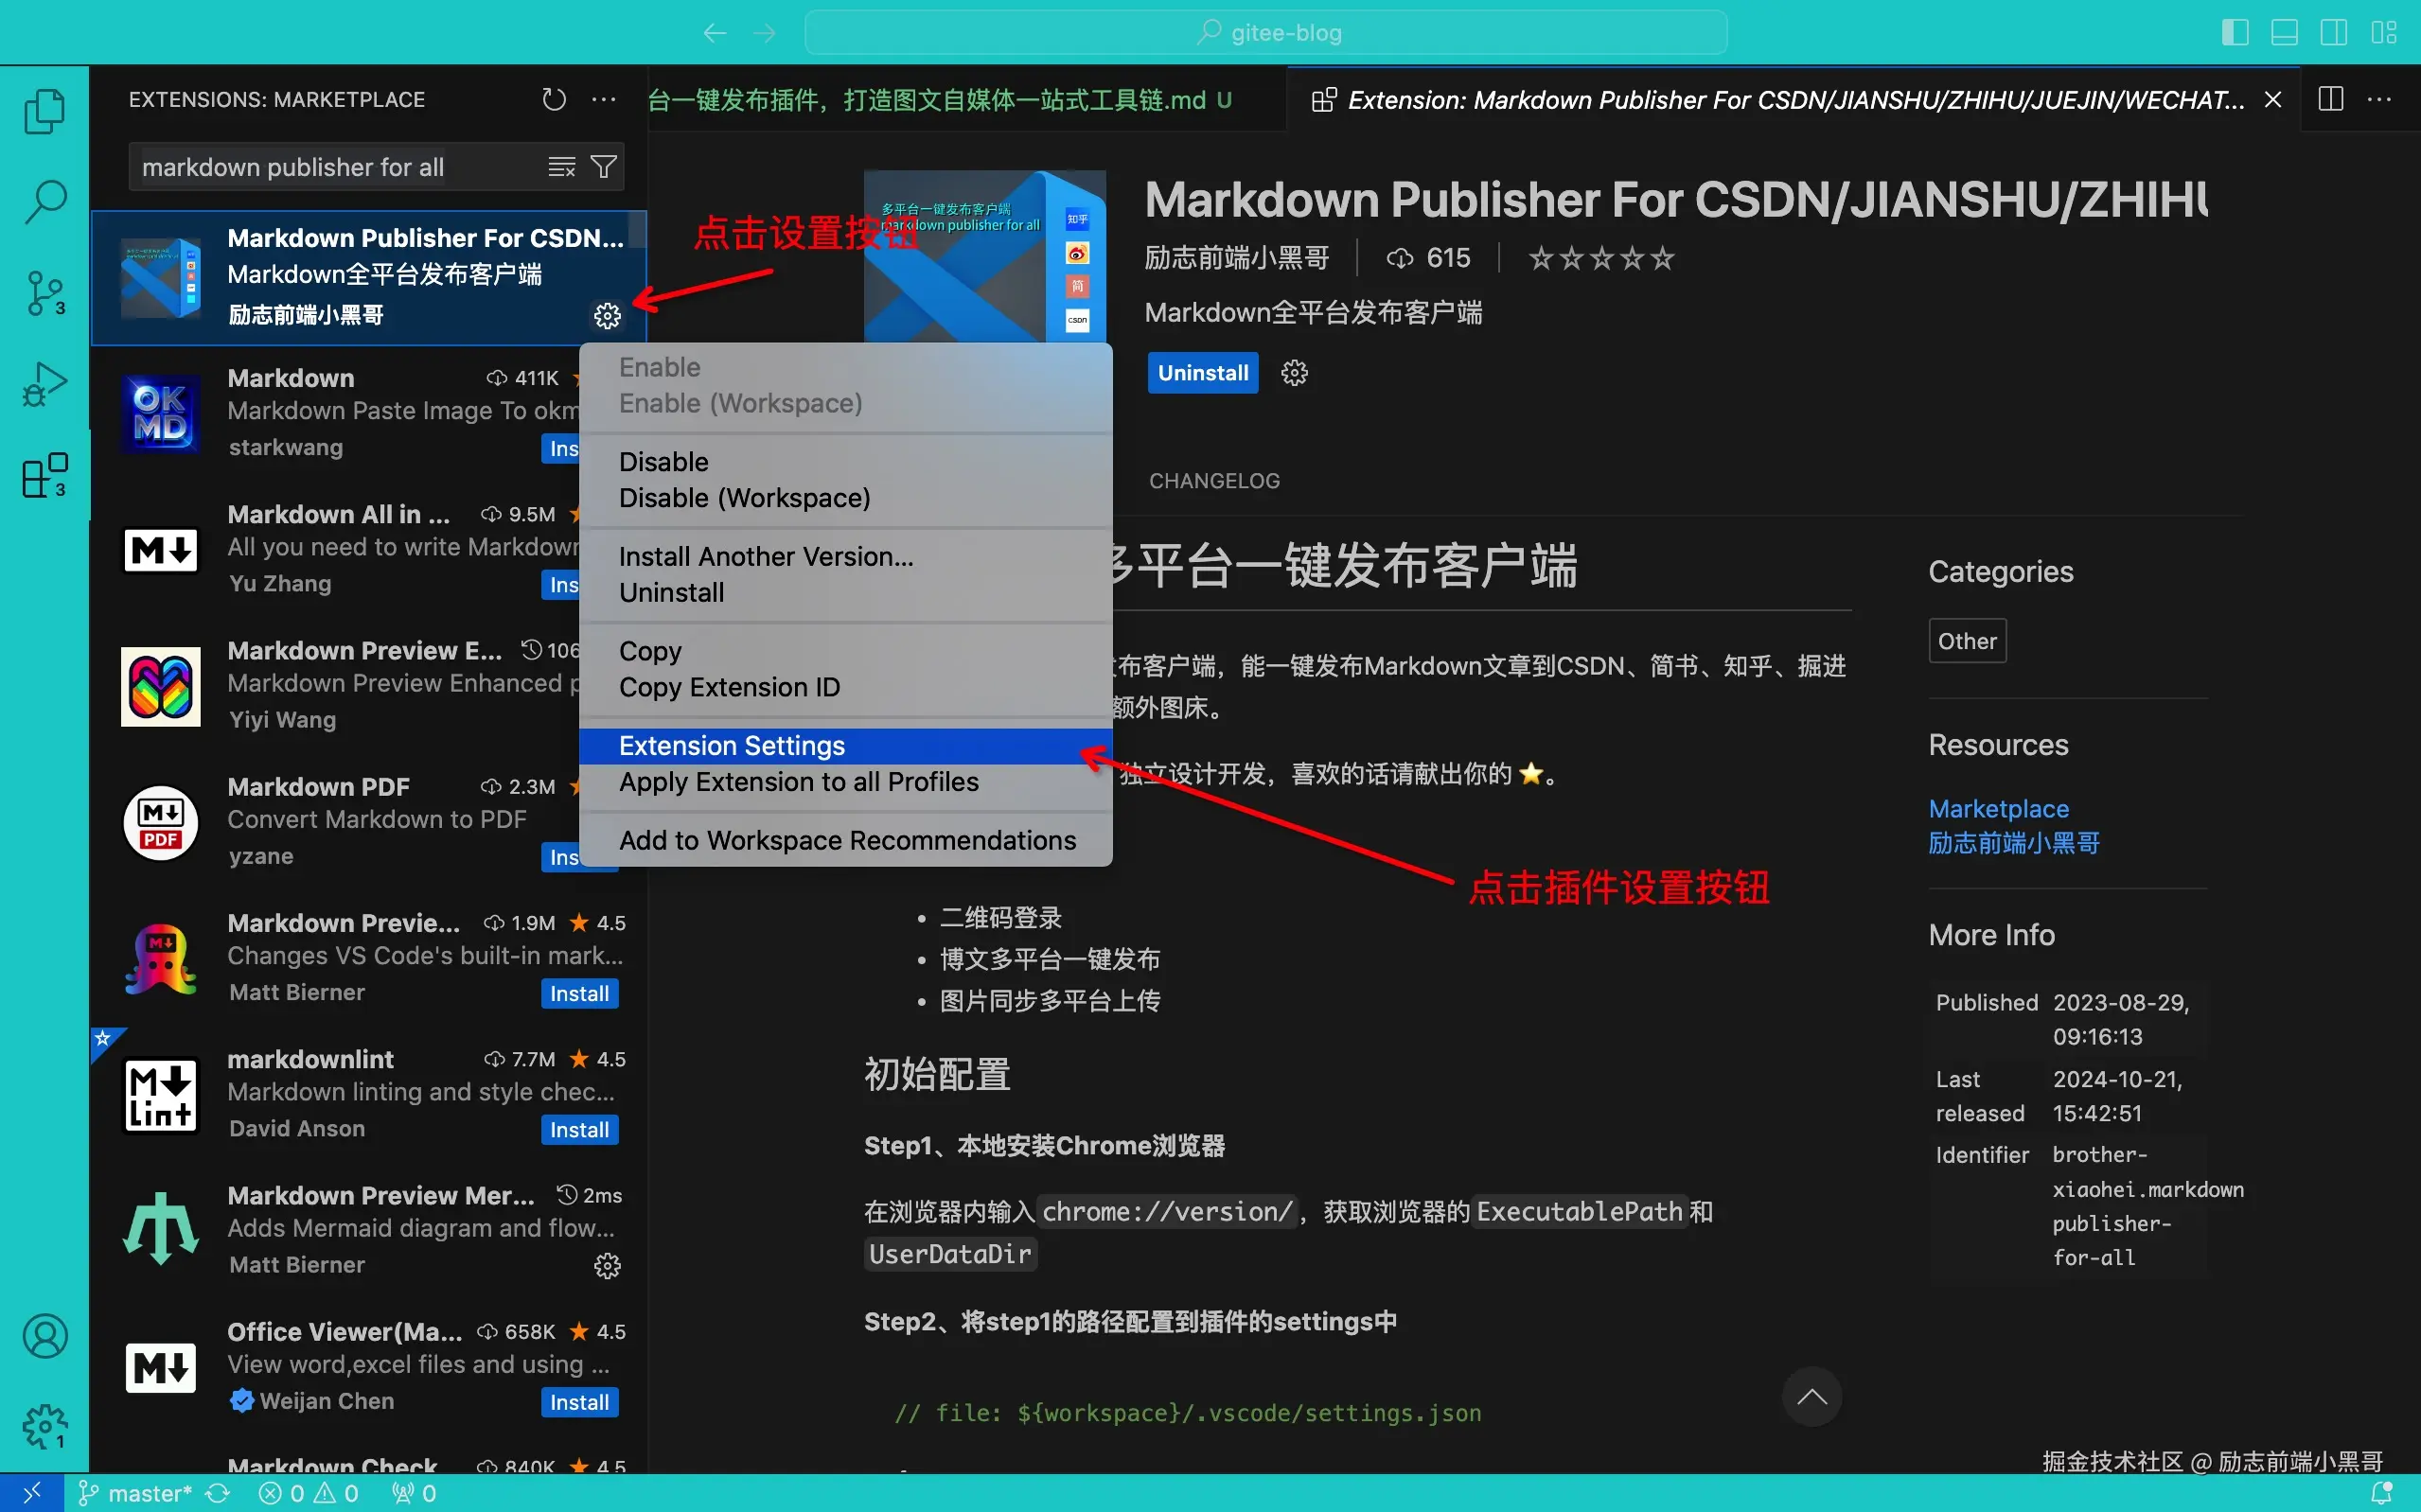Refresh the extensions marketplace list
Screen dimensions: 2421x1512
point(554,99)
